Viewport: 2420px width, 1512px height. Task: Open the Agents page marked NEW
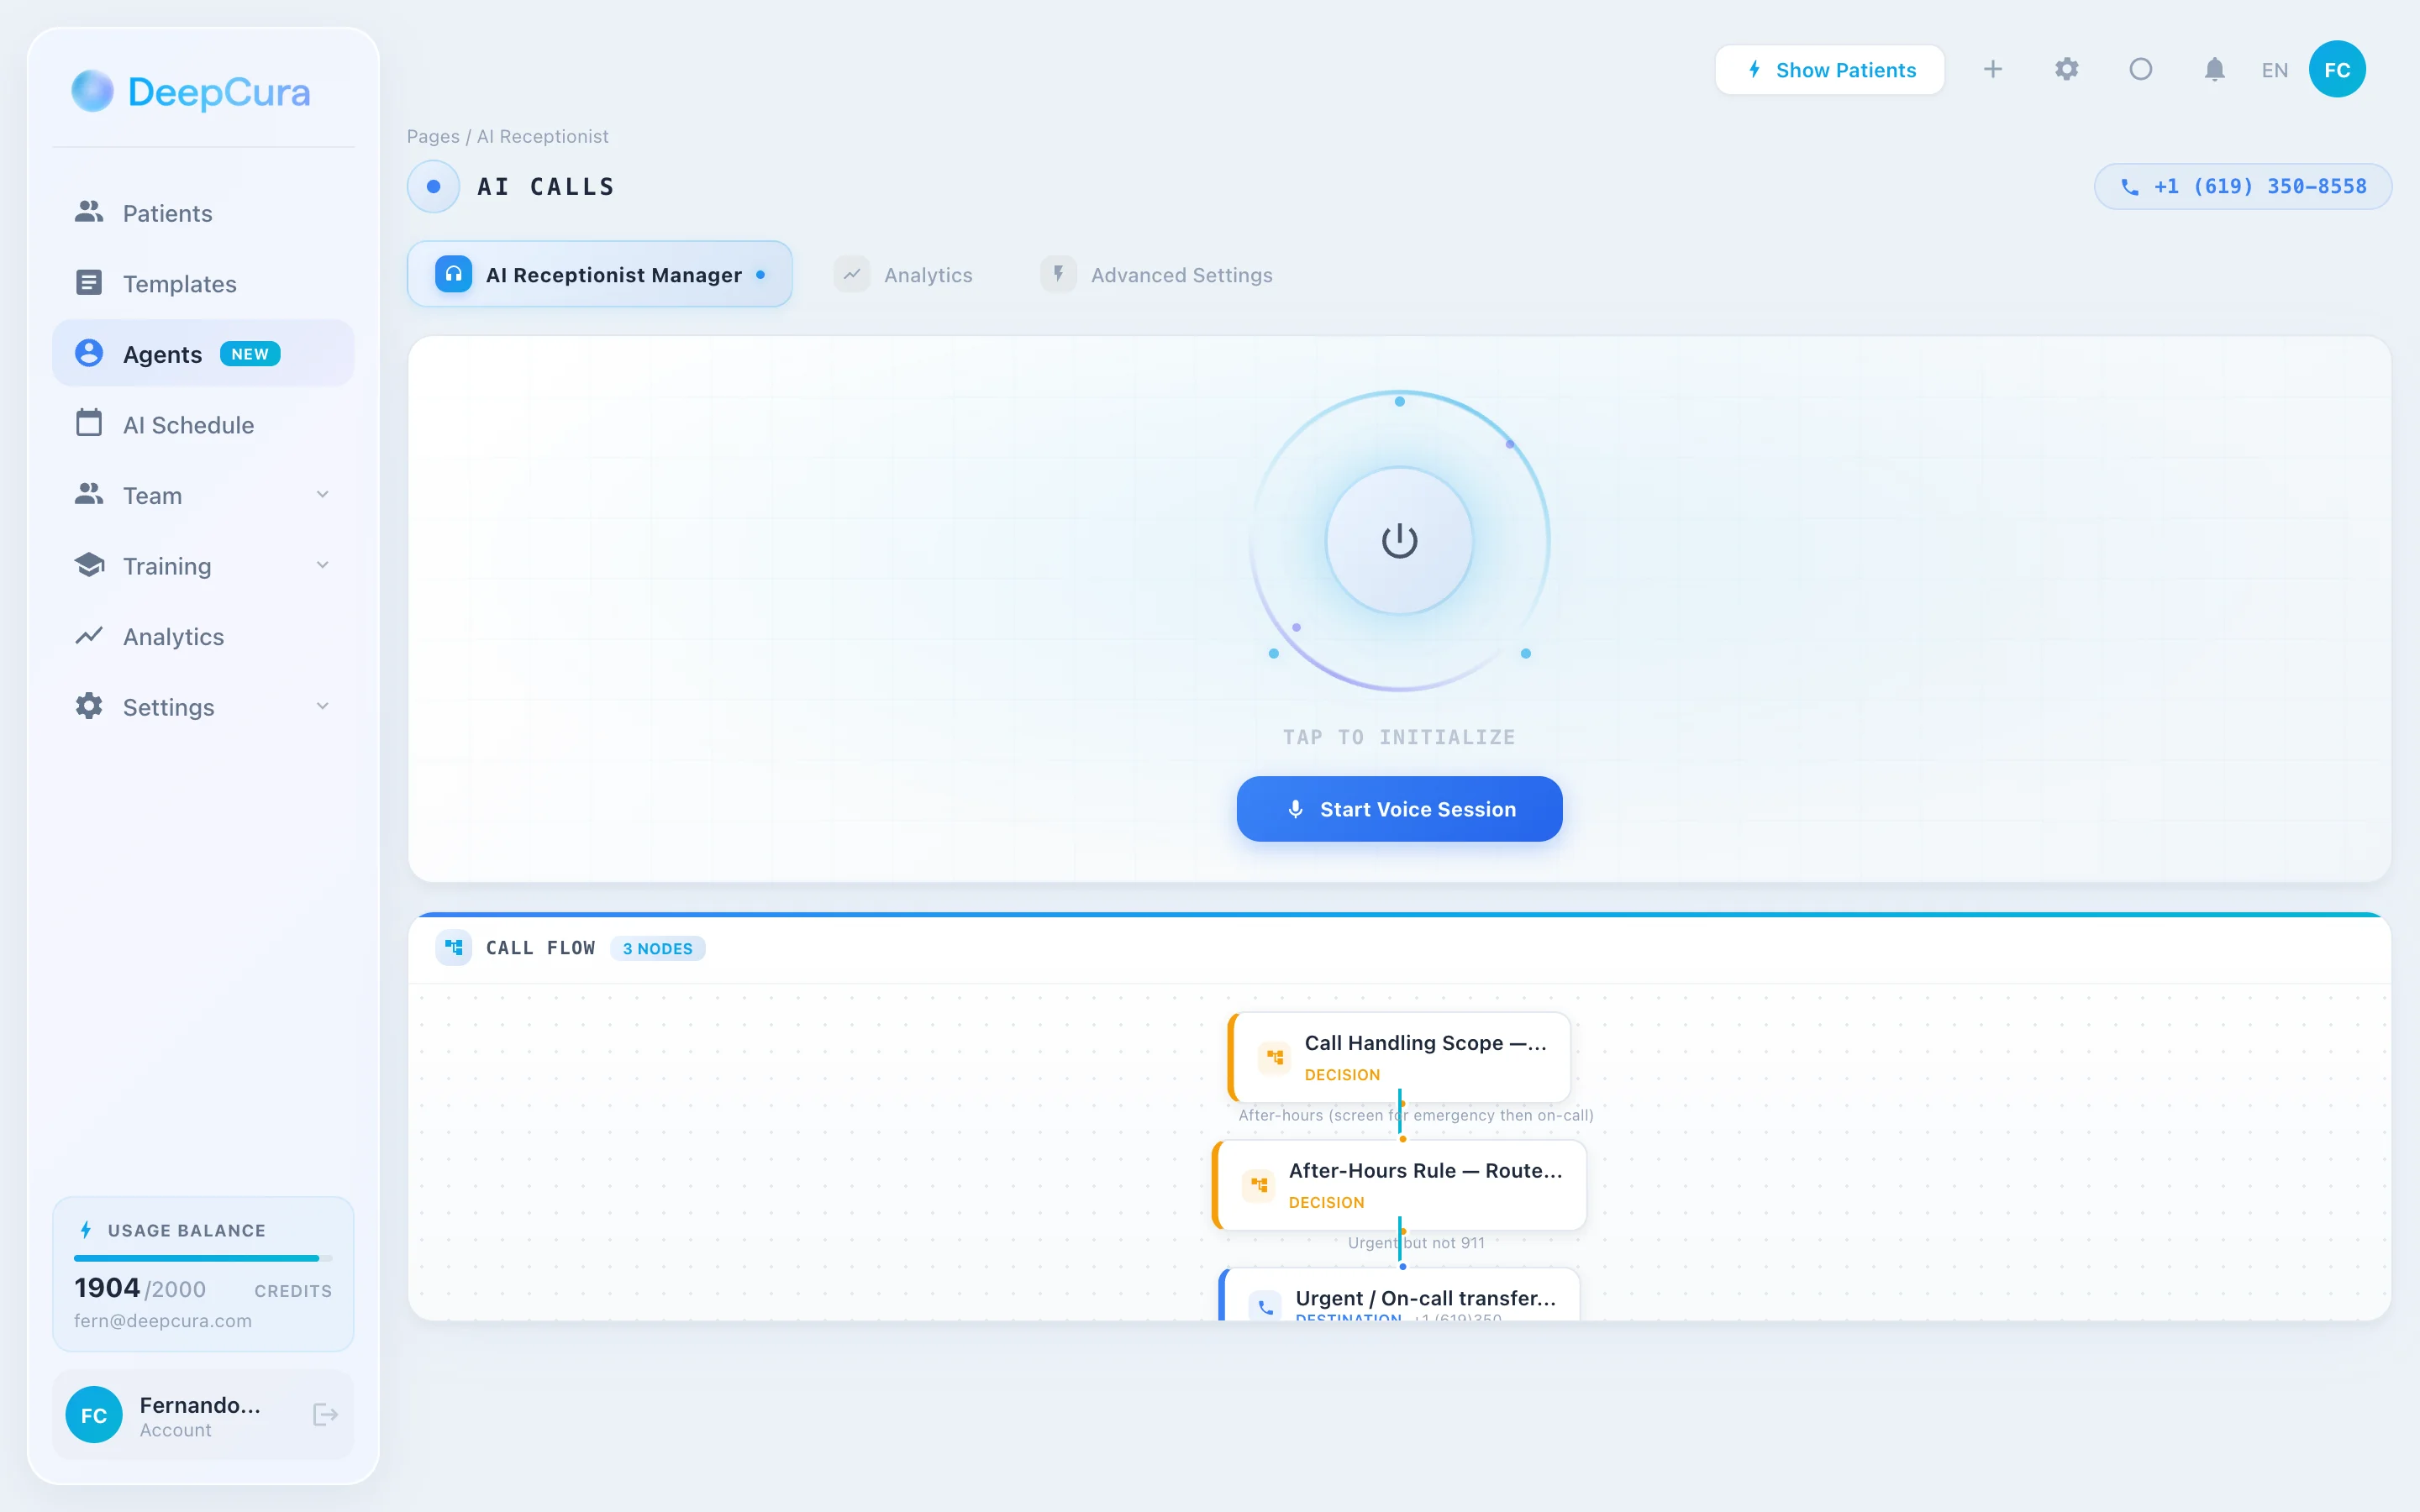[x=163, y=353]
